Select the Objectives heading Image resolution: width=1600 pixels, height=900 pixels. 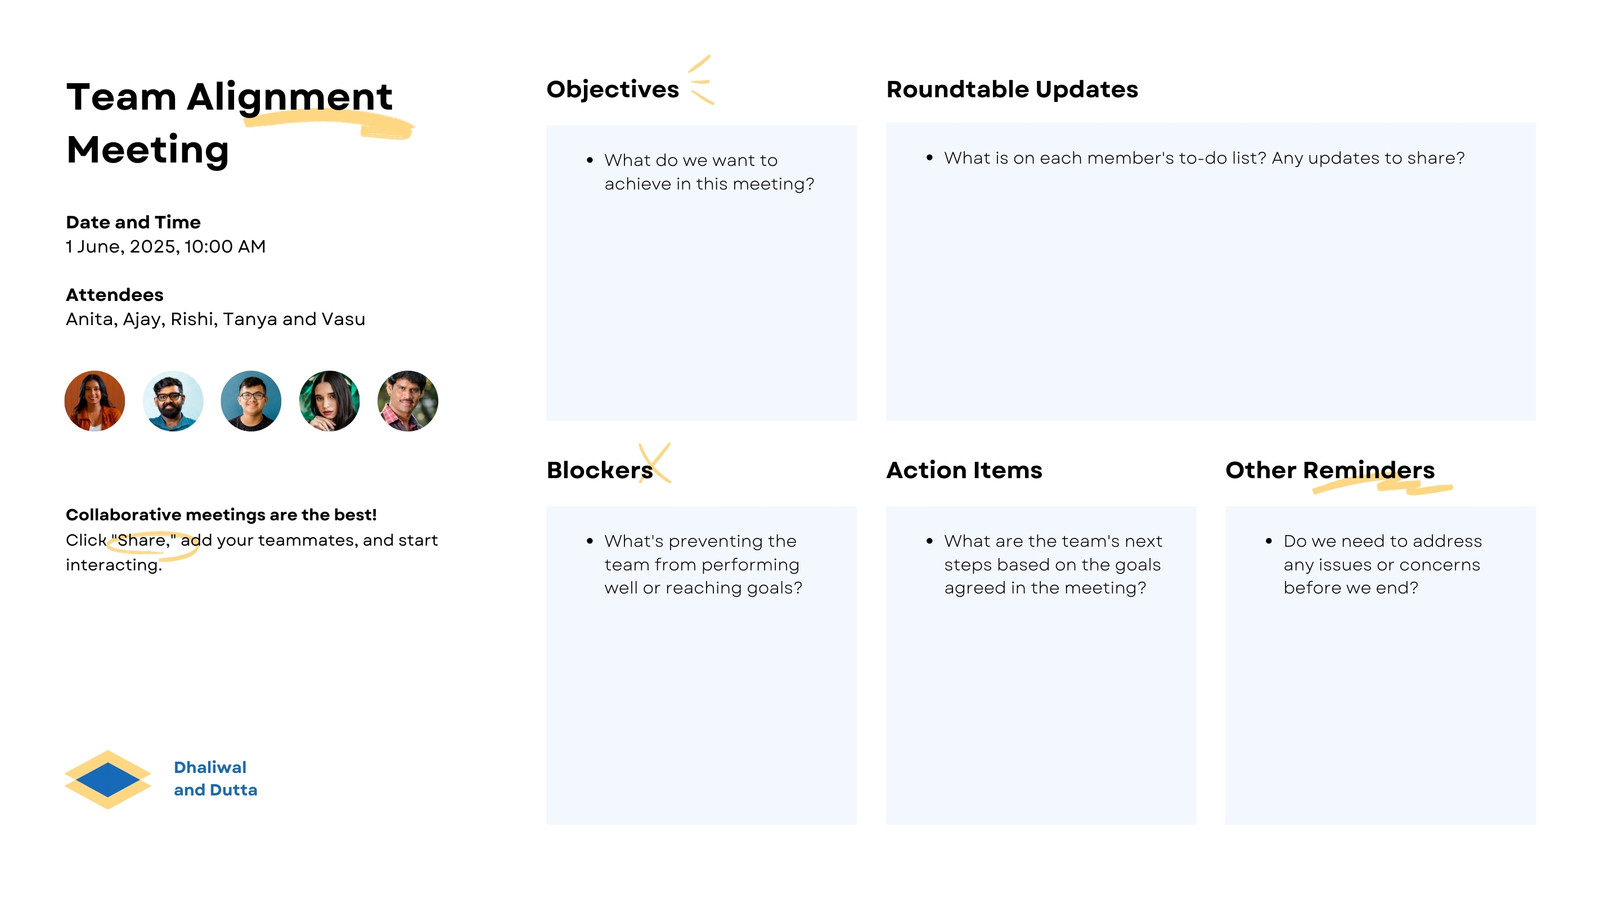coord(612,90)
